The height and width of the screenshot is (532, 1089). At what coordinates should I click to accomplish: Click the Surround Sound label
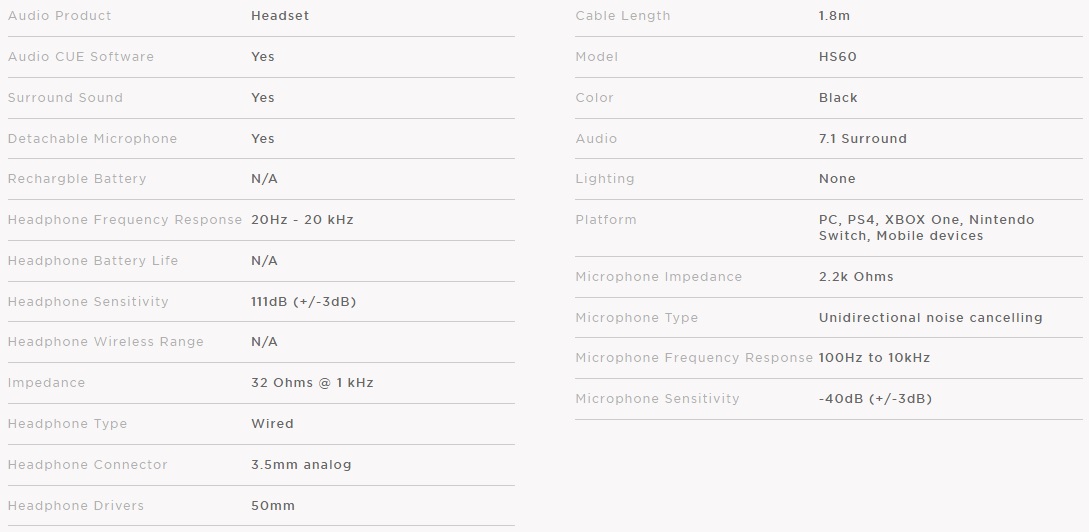click(65, 98)
